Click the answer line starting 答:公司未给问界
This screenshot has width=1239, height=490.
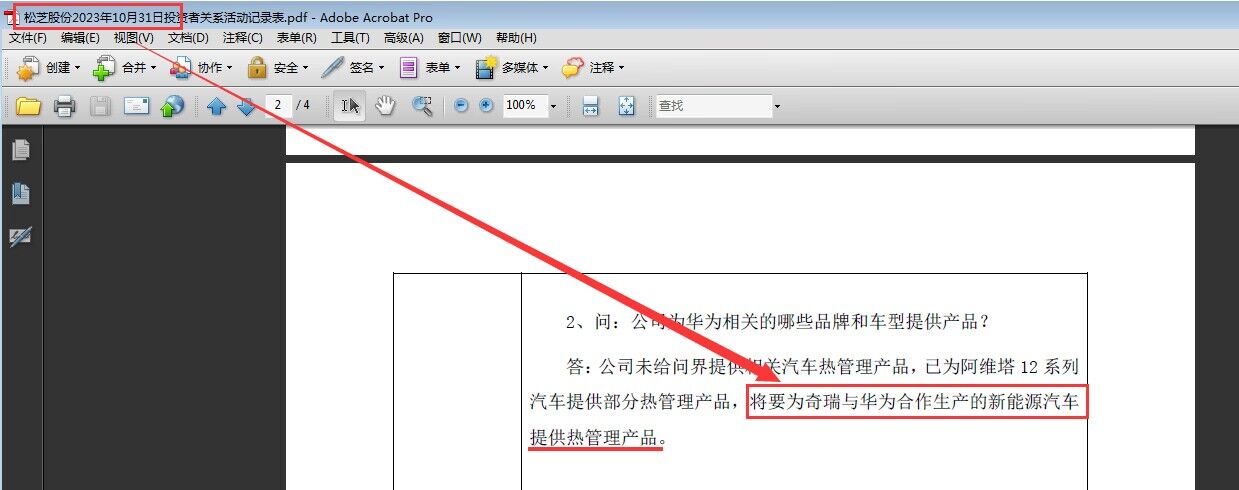[822, 366]
